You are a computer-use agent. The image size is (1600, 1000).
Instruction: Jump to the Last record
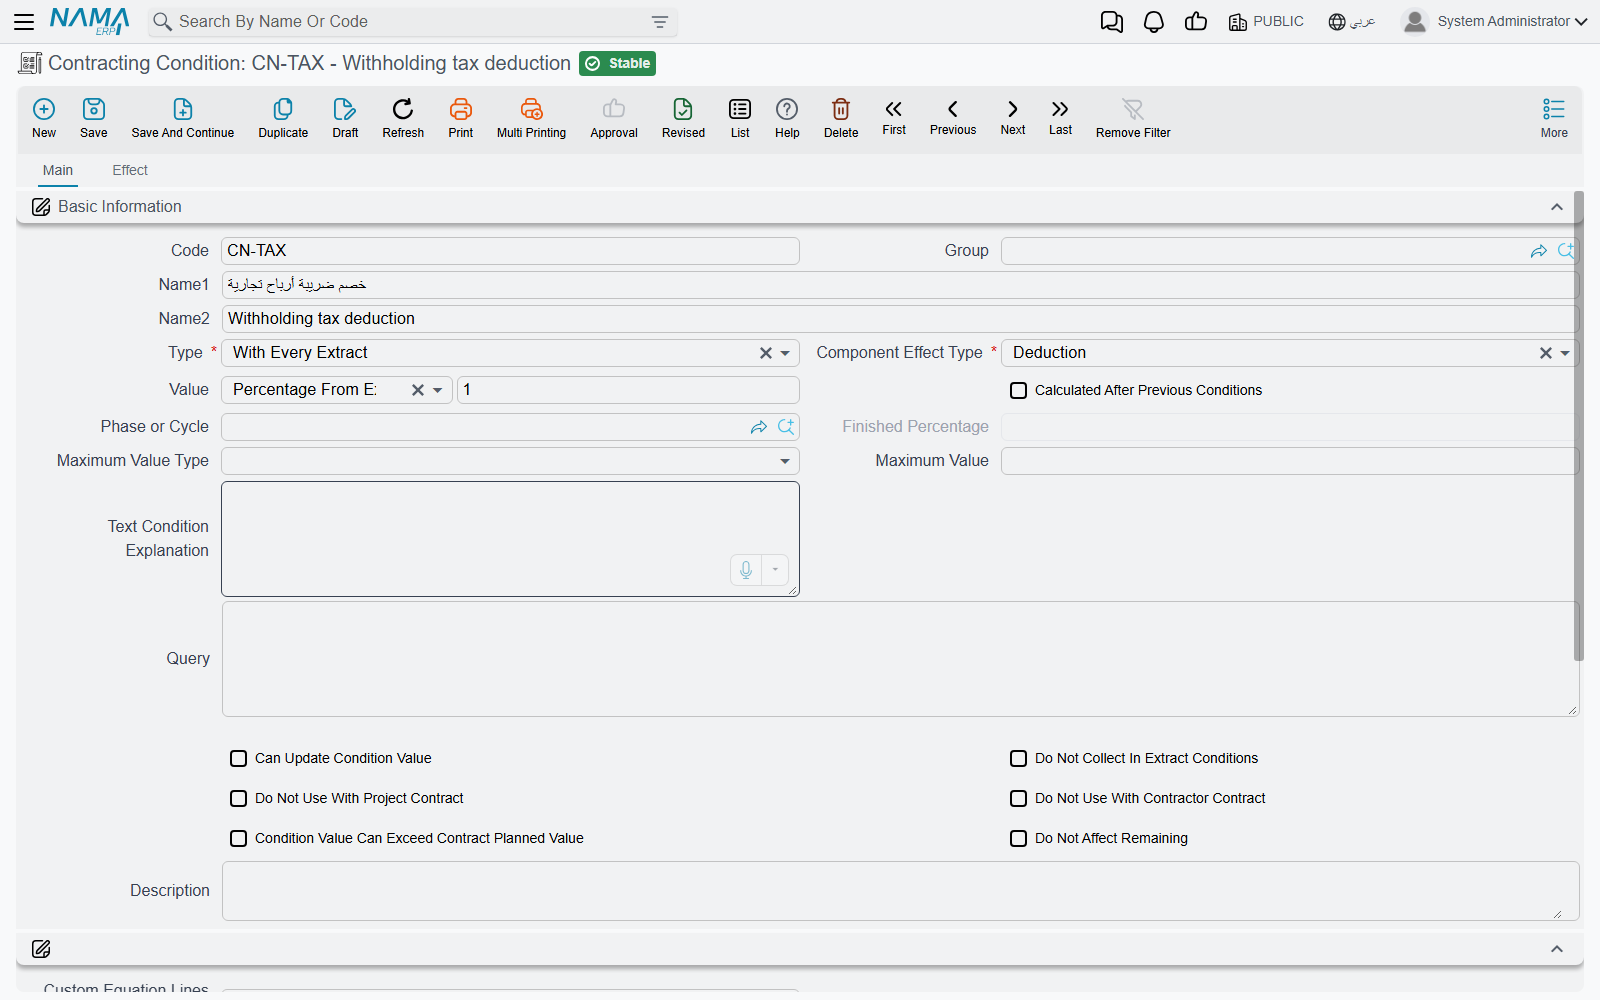(x=1060, y=109)
